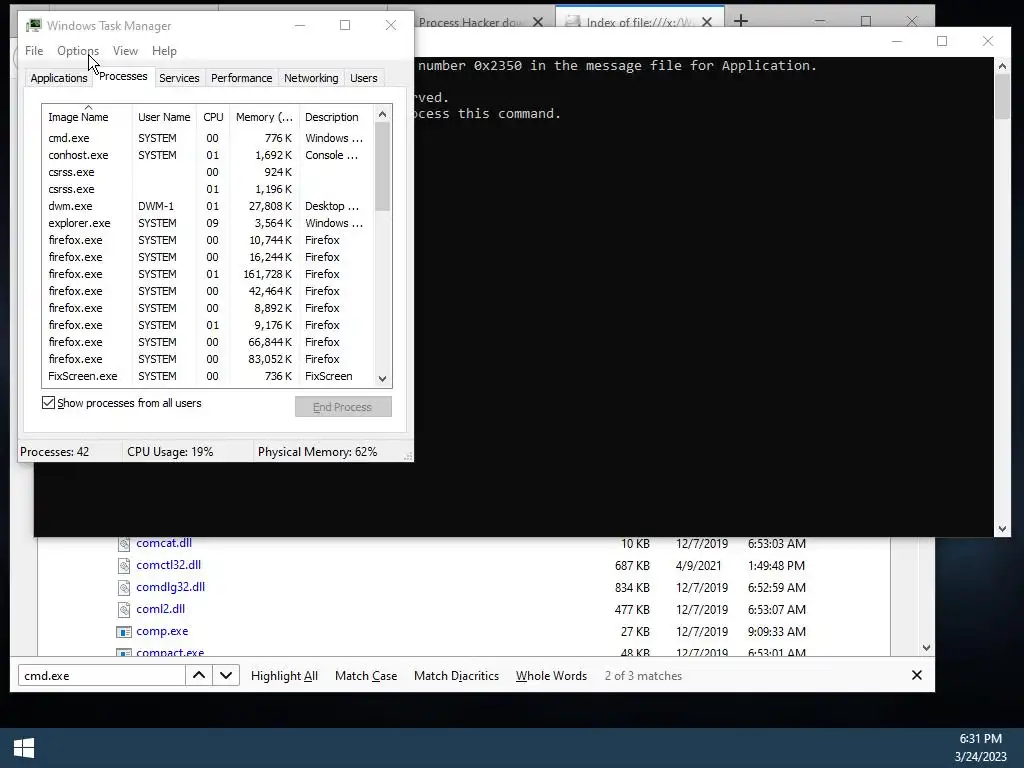Select the dwm.exe process row

click(208, 206)
